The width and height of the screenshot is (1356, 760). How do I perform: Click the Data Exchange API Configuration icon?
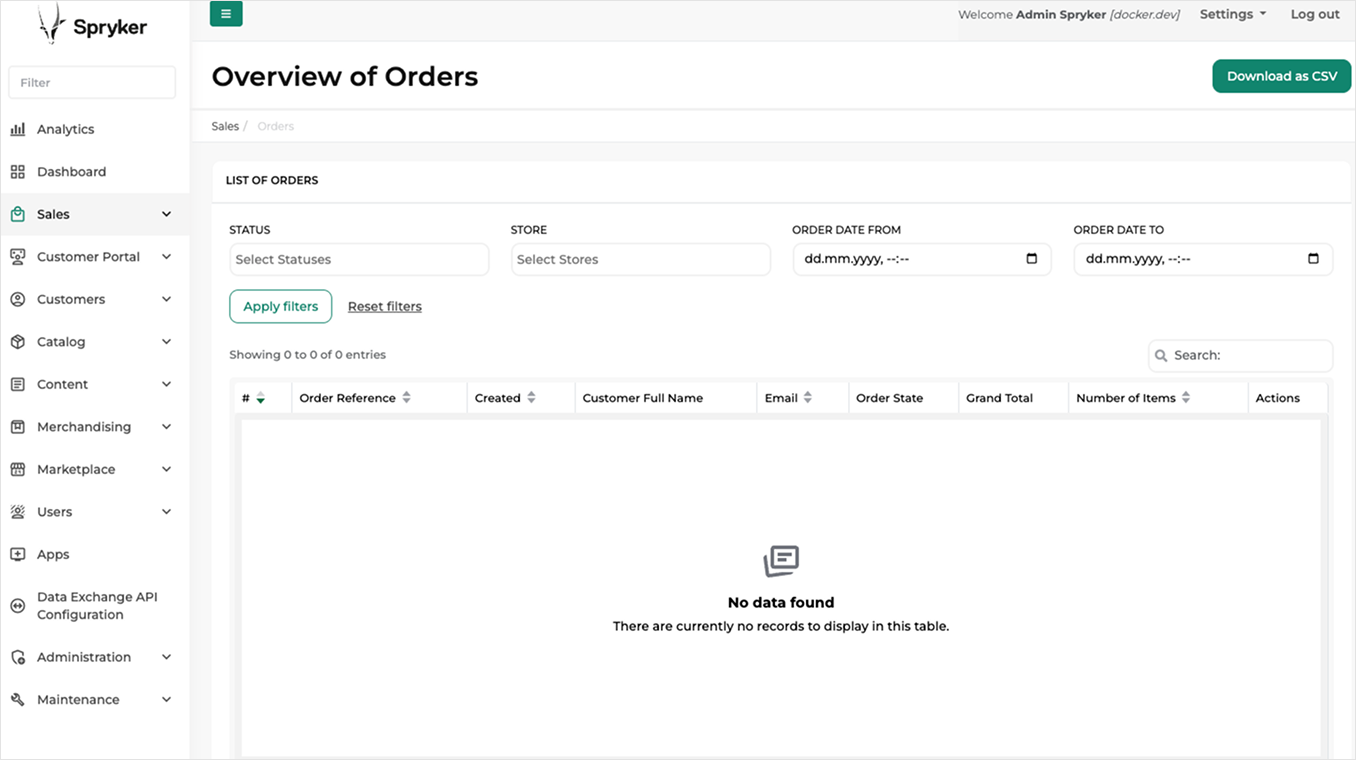[x=18, y=606]
